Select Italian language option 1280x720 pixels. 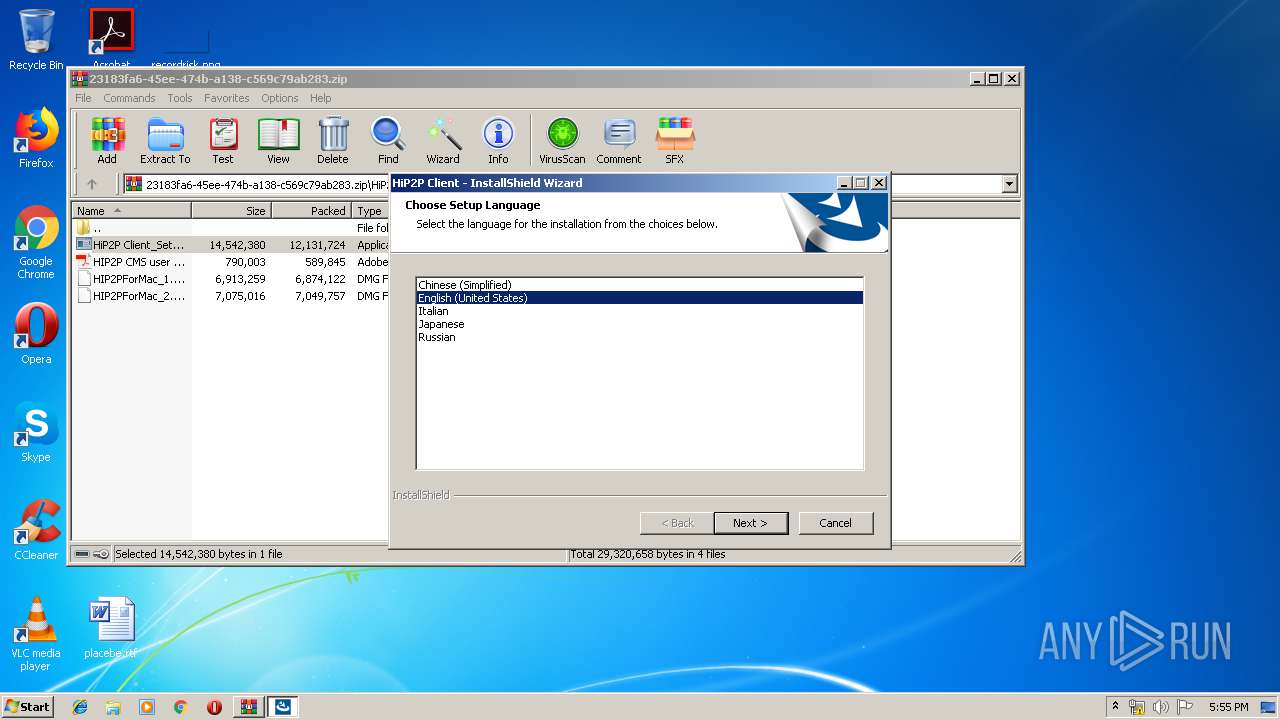640,311
